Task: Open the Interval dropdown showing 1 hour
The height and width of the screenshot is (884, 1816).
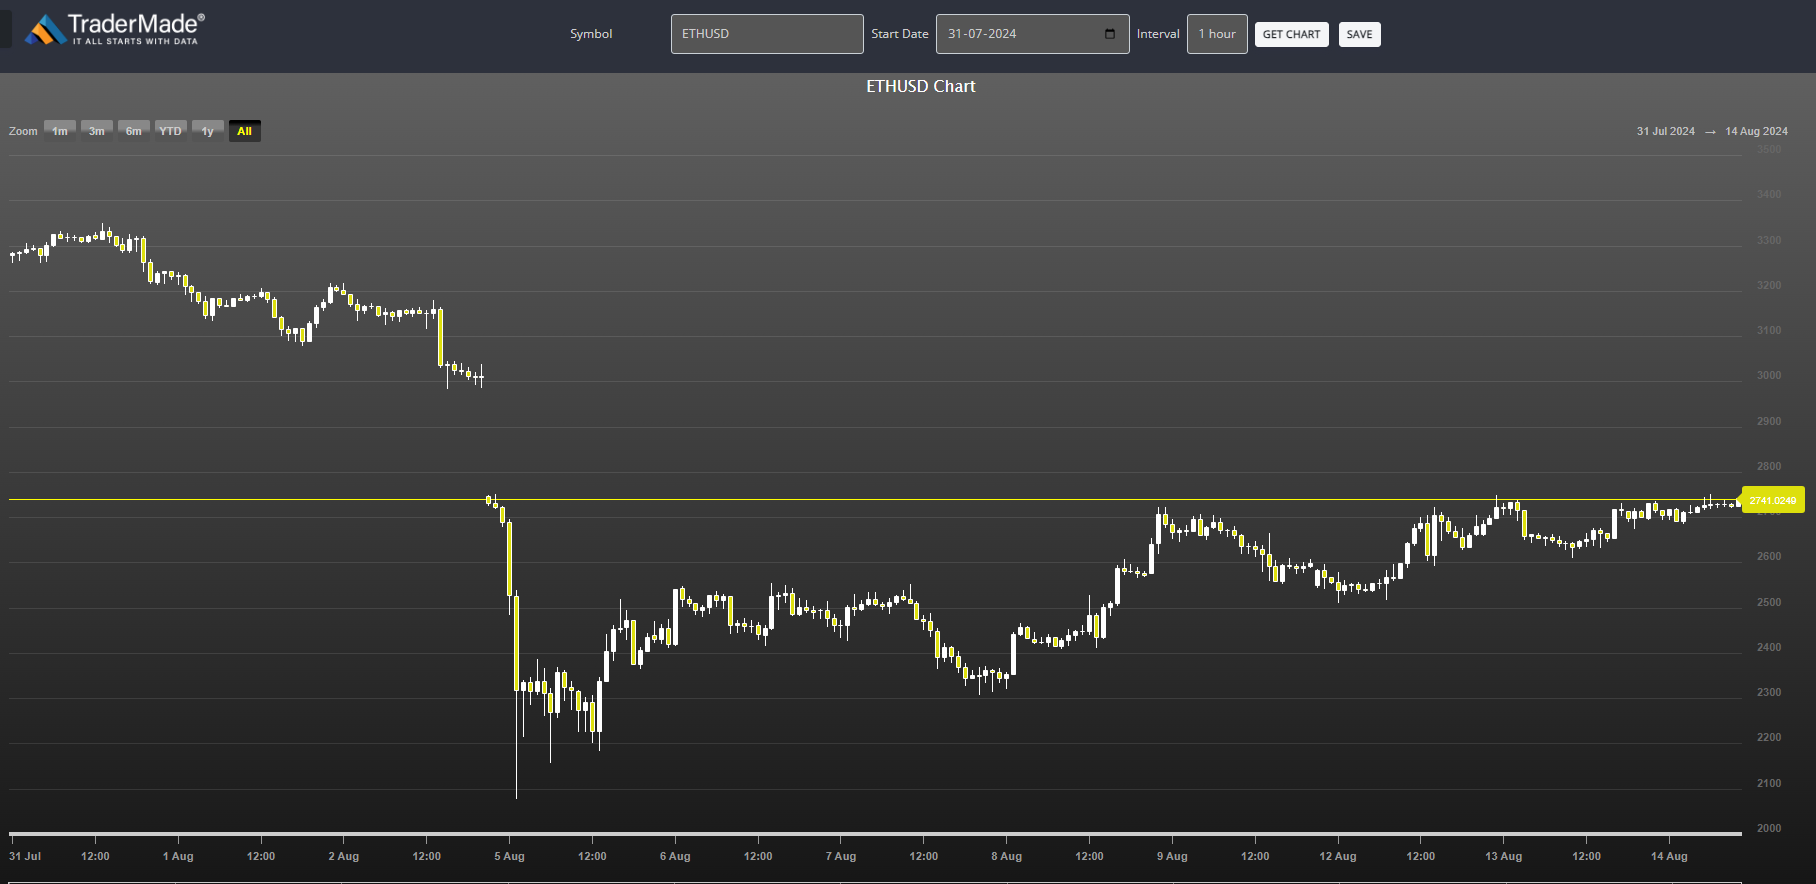Action: point(1217,34)
